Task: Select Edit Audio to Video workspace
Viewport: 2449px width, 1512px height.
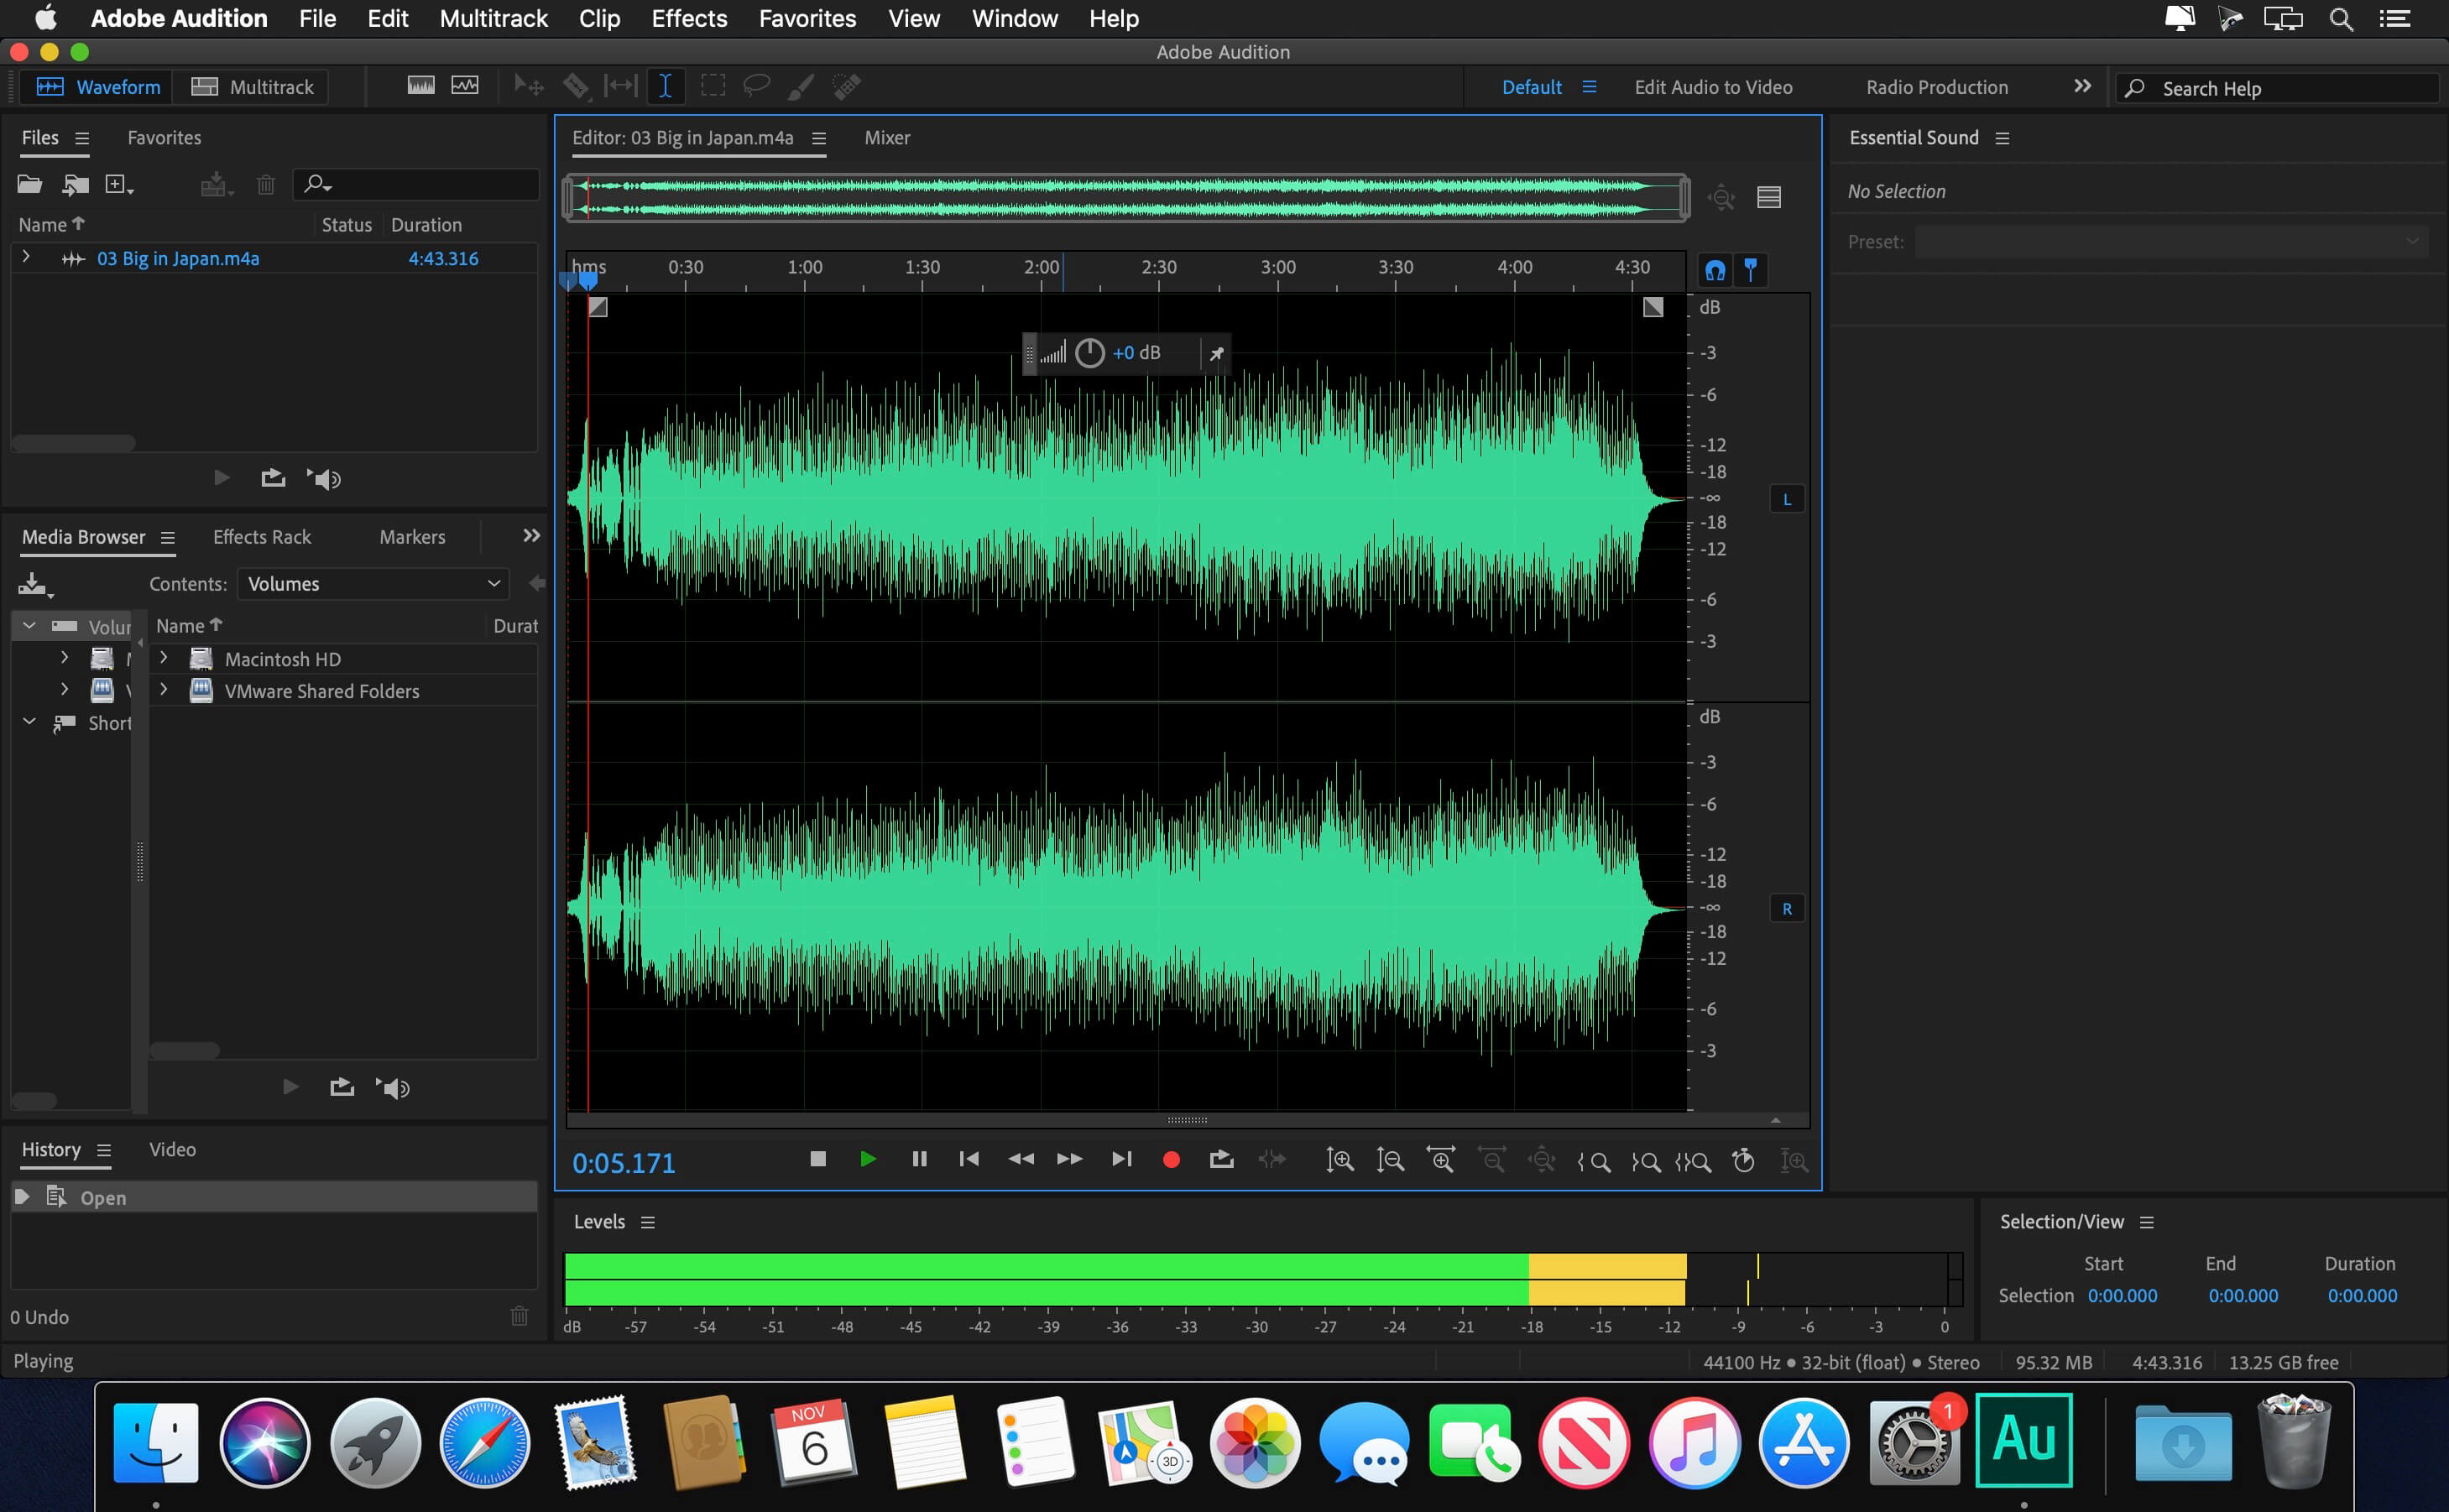Action: point(1713,87)
